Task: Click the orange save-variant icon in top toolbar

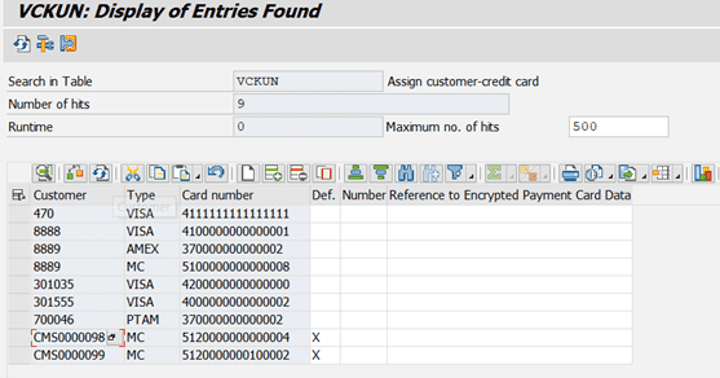Action: pyautogui.click(x=68, y=44)
